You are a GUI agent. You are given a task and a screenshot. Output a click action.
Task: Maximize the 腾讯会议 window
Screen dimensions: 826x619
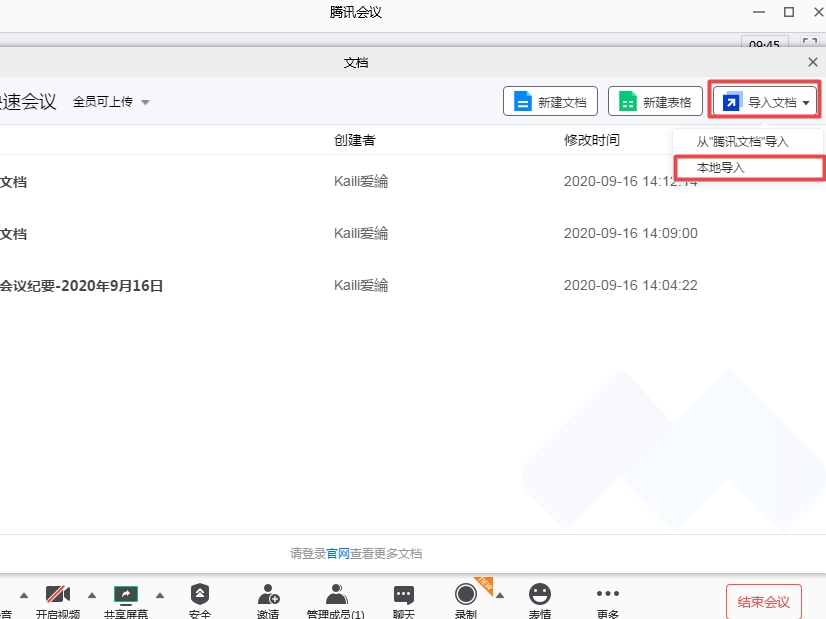point(789,12)
